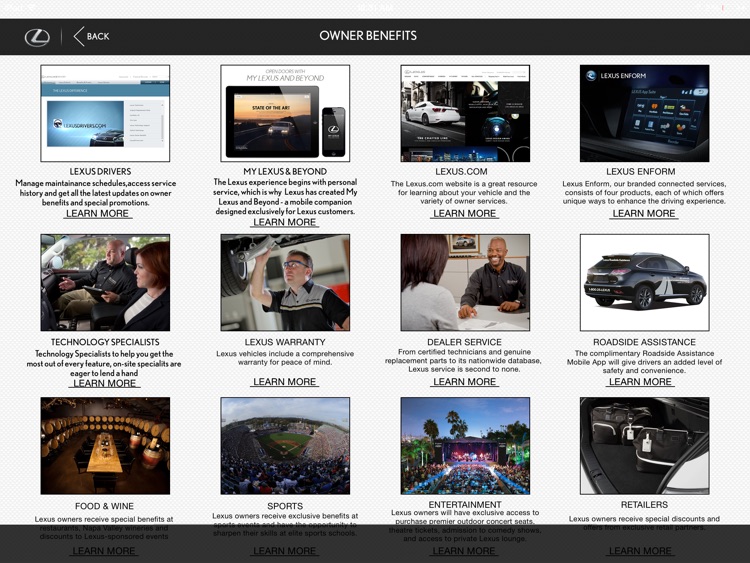Learn more about My Lexus & Beyond
The width and height of the screenshot is (750, 563).
[285, 222]
